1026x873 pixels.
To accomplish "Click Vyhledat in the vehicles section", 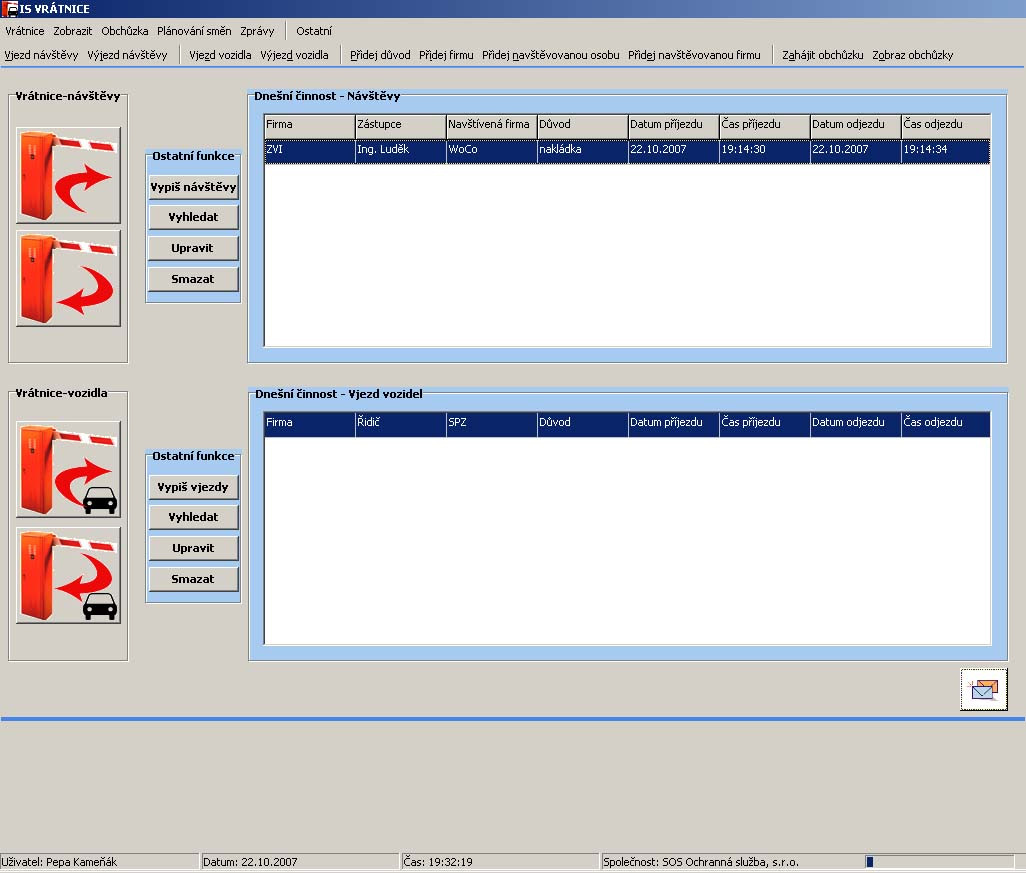I will click(193, 517).
